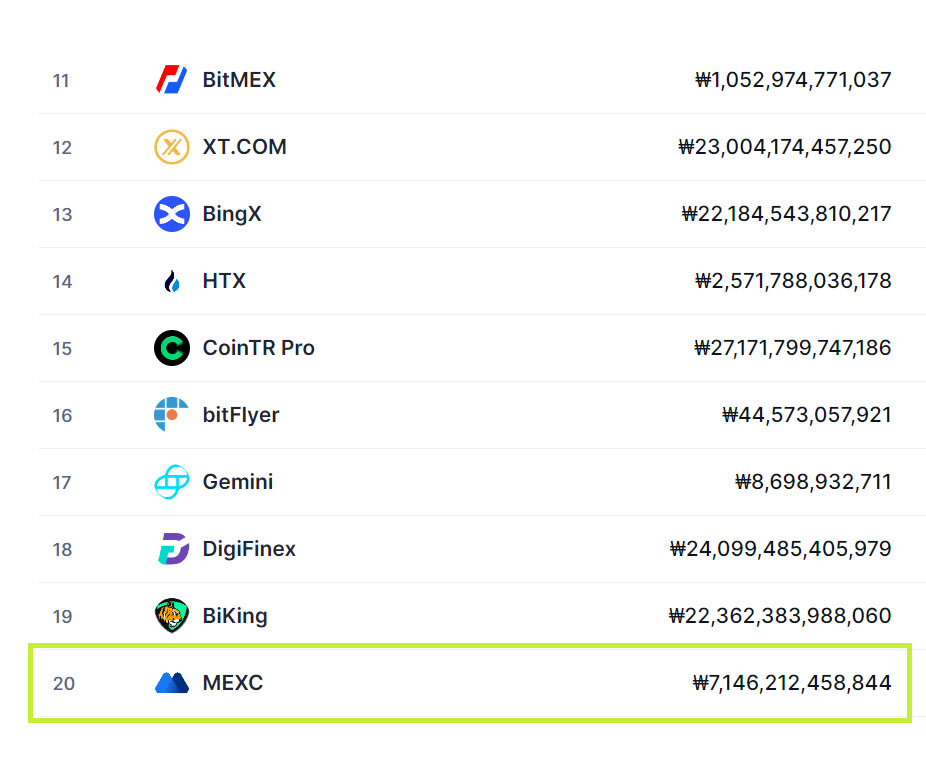Click the XT.COM orange logo icon
This screenshot has height=769, width=926.
171,146
